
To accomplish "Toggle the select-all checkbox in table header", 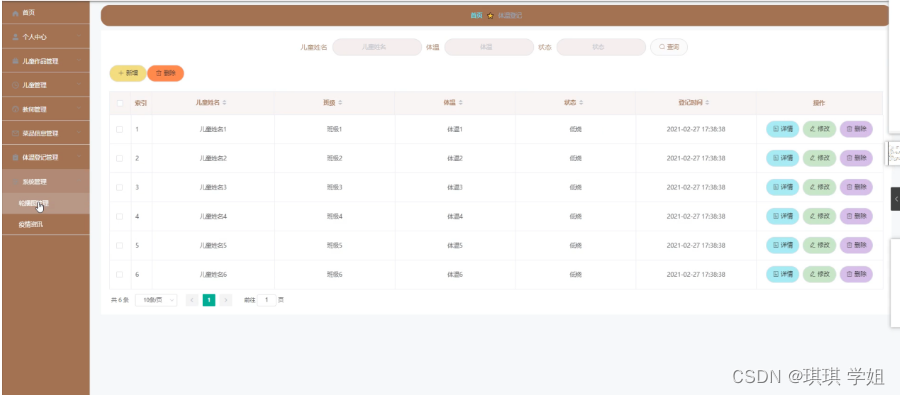I will (119, 103).
